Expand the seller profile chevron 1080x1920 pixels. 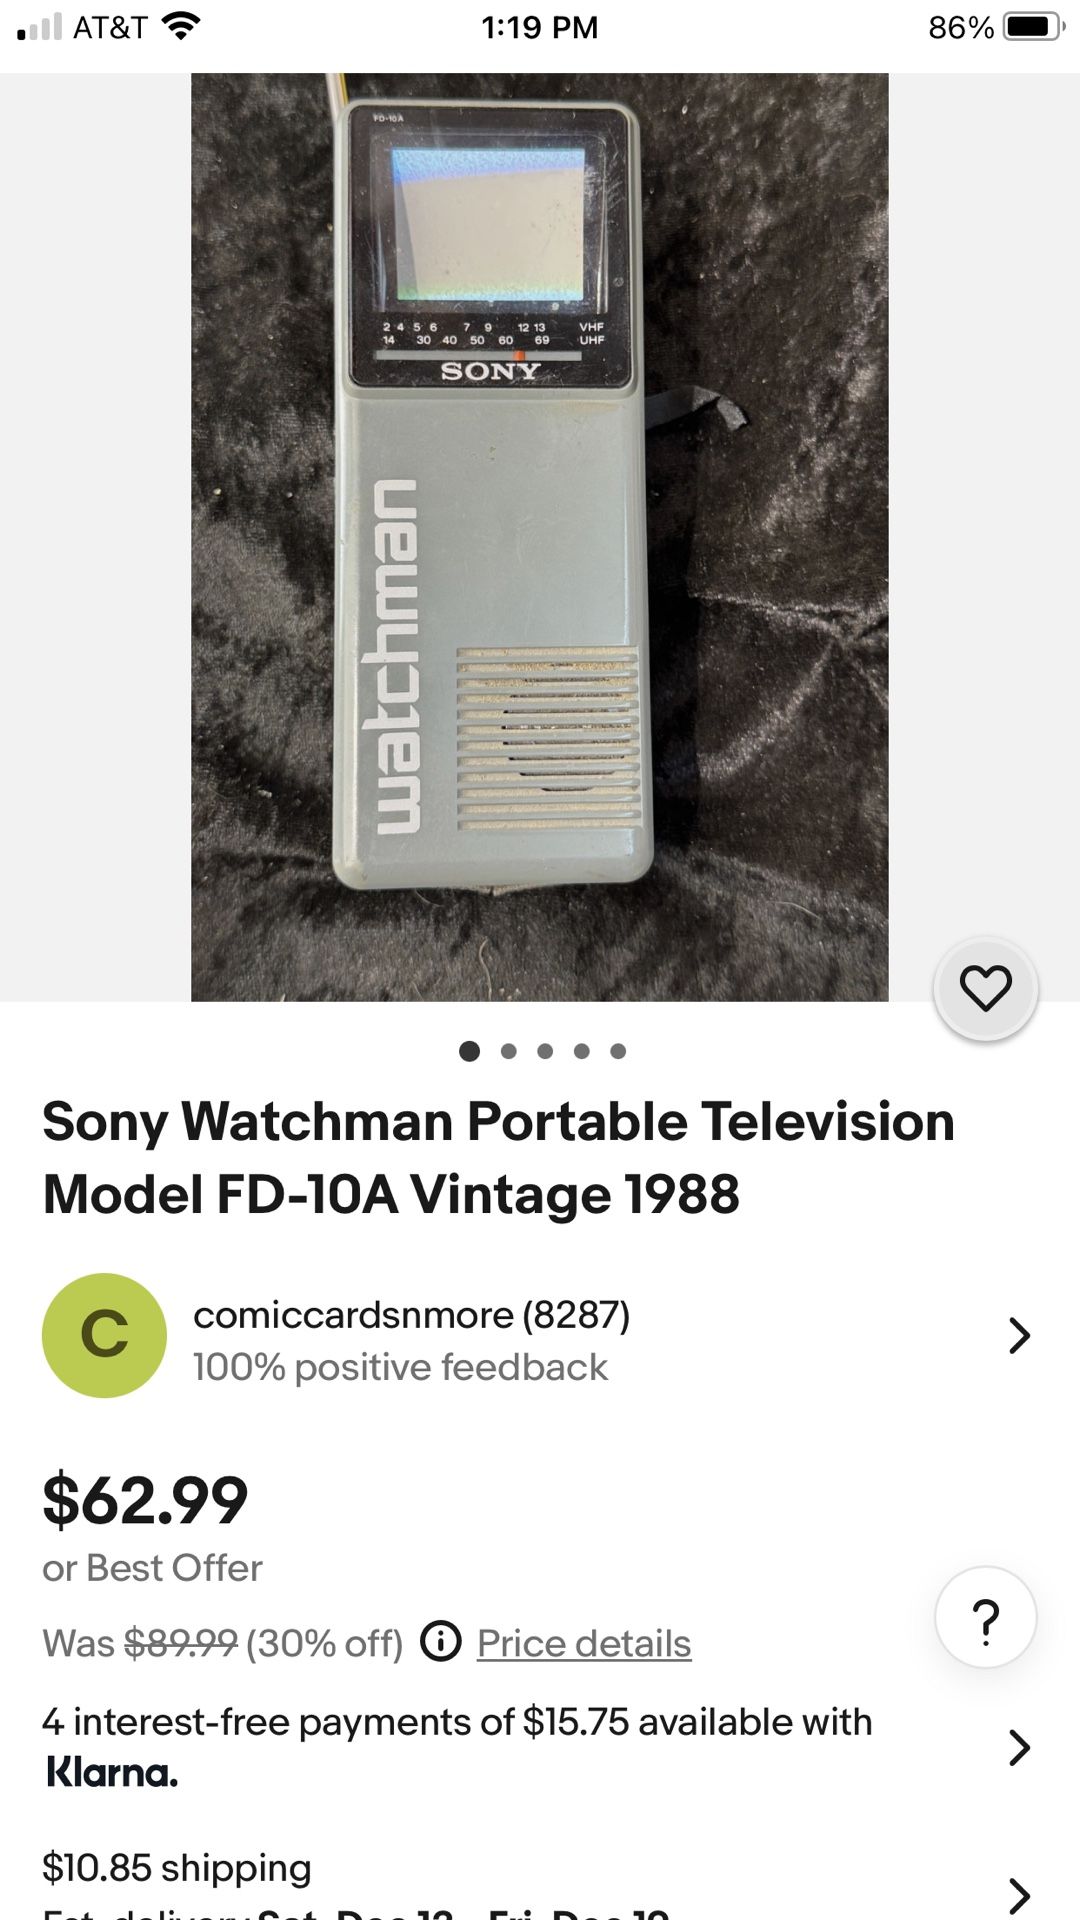pos(1020,1335)
